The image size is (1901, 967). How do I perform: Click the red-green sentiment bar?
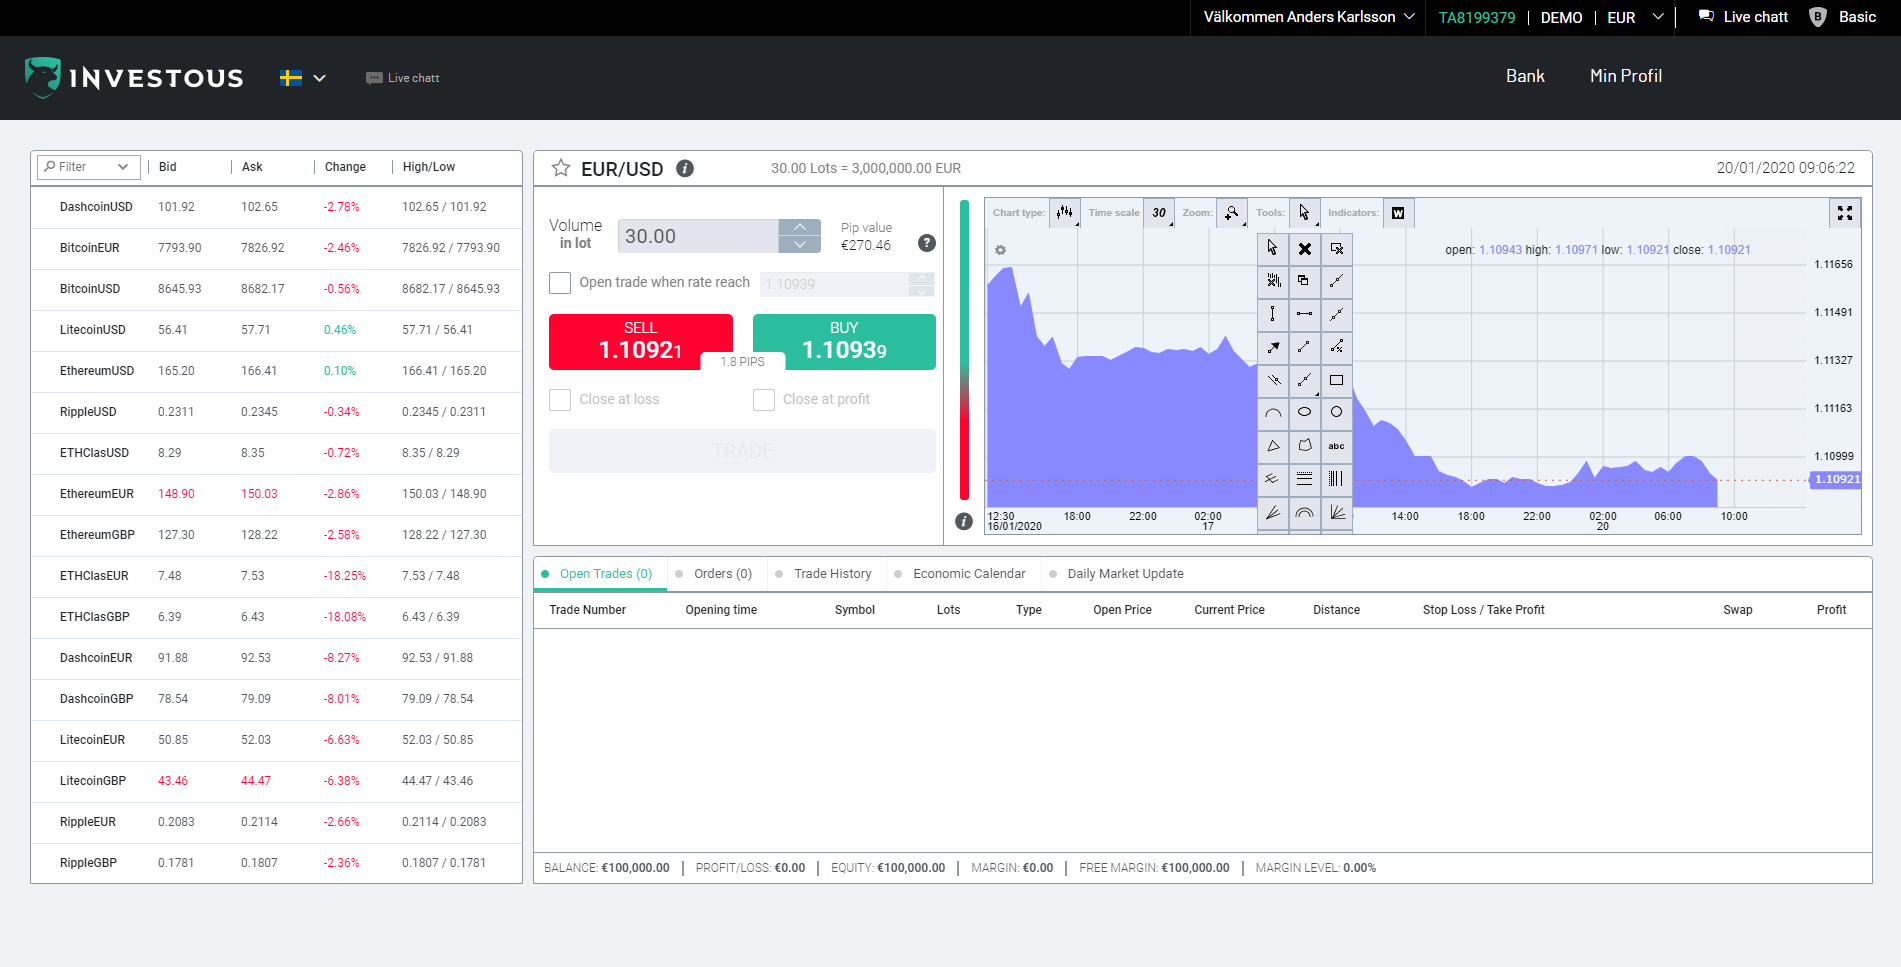965,350
